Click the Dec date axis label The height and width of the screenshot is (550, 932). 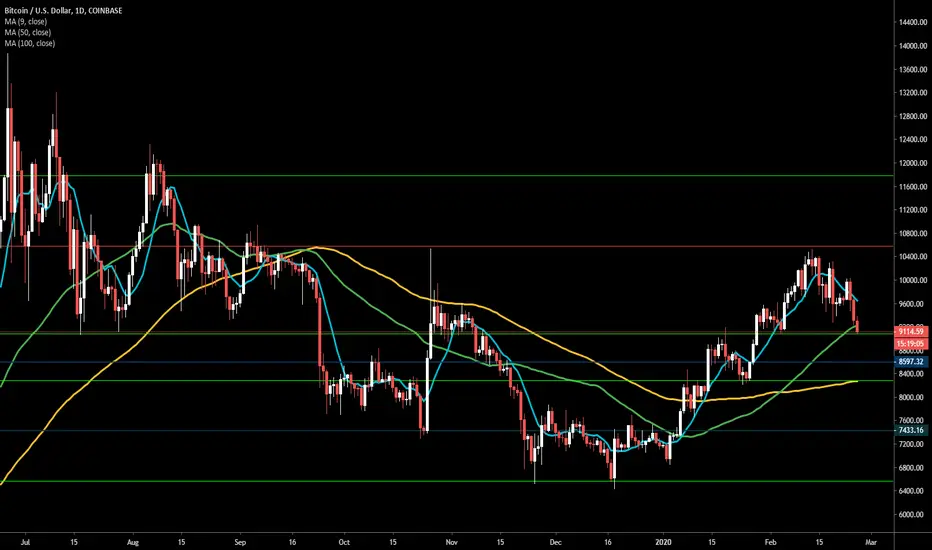pyautogui.click(x=556, y=542)
